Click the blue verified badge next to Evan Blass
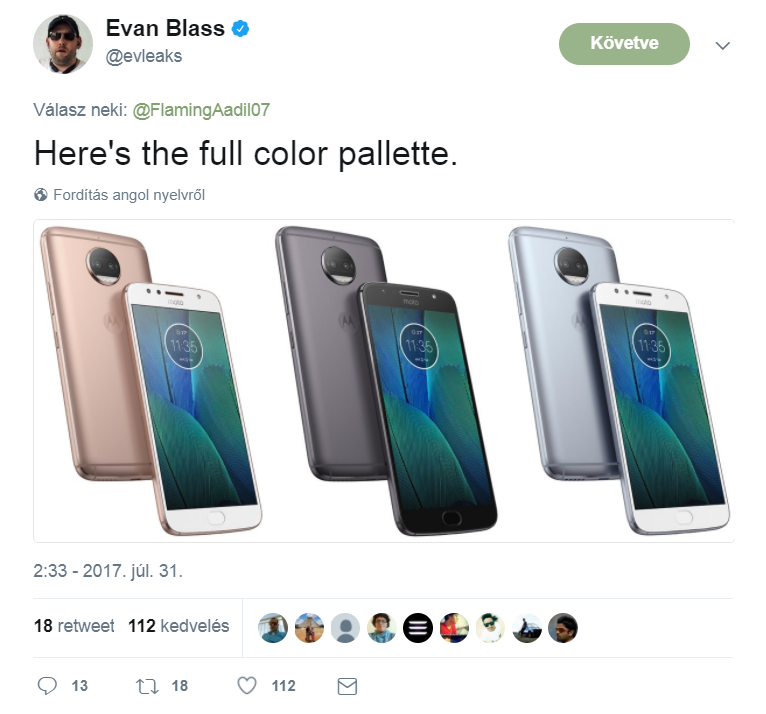 point(241,30)
